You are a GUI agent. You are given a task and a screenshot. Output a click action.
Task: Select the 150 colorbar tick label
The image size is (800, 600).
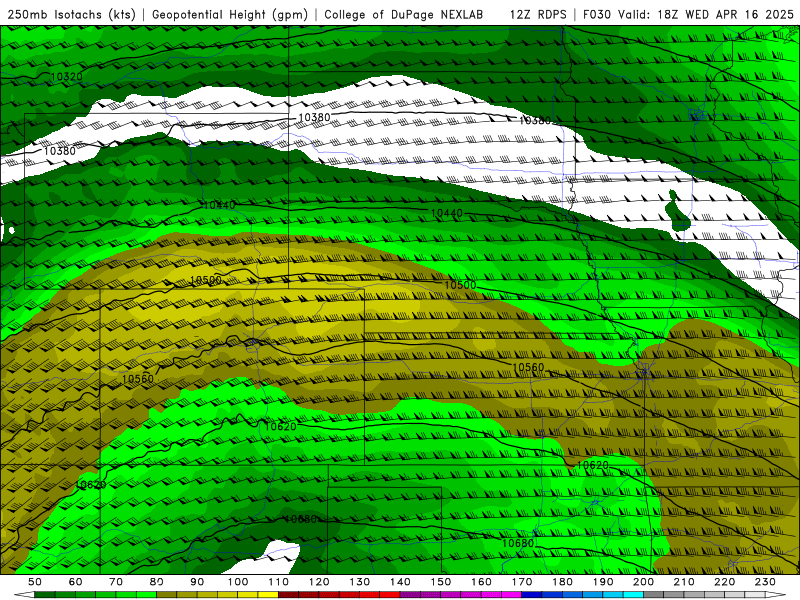pyautogui.click(x=441, y=582)
